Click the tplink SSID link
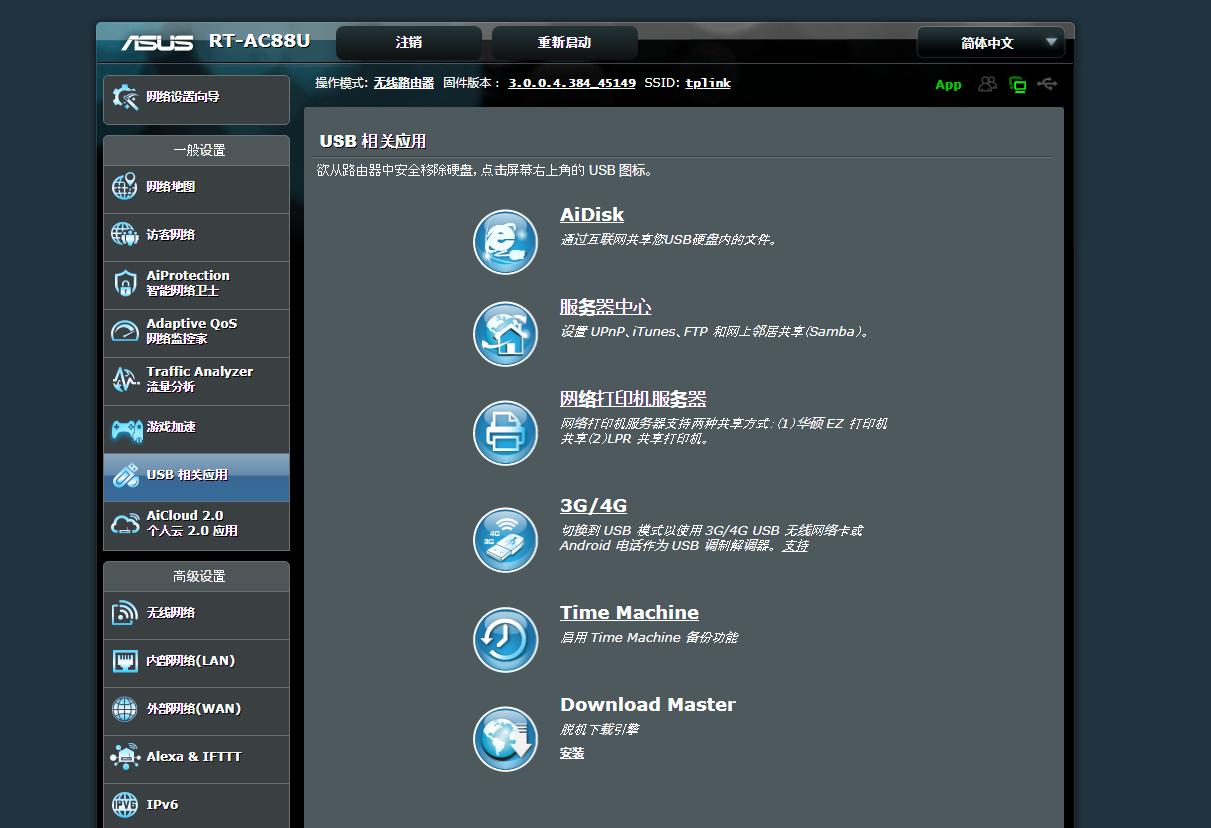This screenshot has height=828, width=1211. [x=707, y=83]
